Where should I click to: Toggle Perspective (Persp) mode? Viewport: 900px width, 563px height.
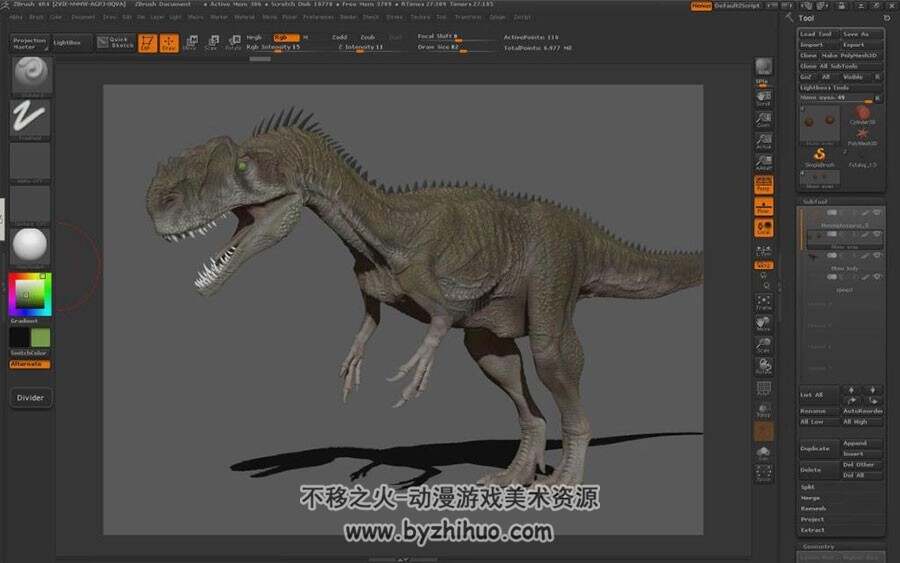pos(763,185)
